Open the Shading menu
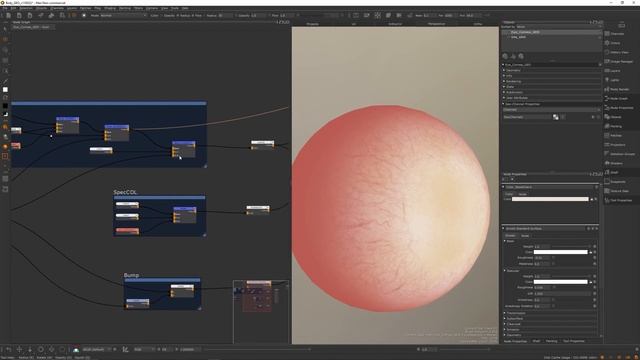Image resolution: width=640 pixels, height=360 pixels. (110, 8)
